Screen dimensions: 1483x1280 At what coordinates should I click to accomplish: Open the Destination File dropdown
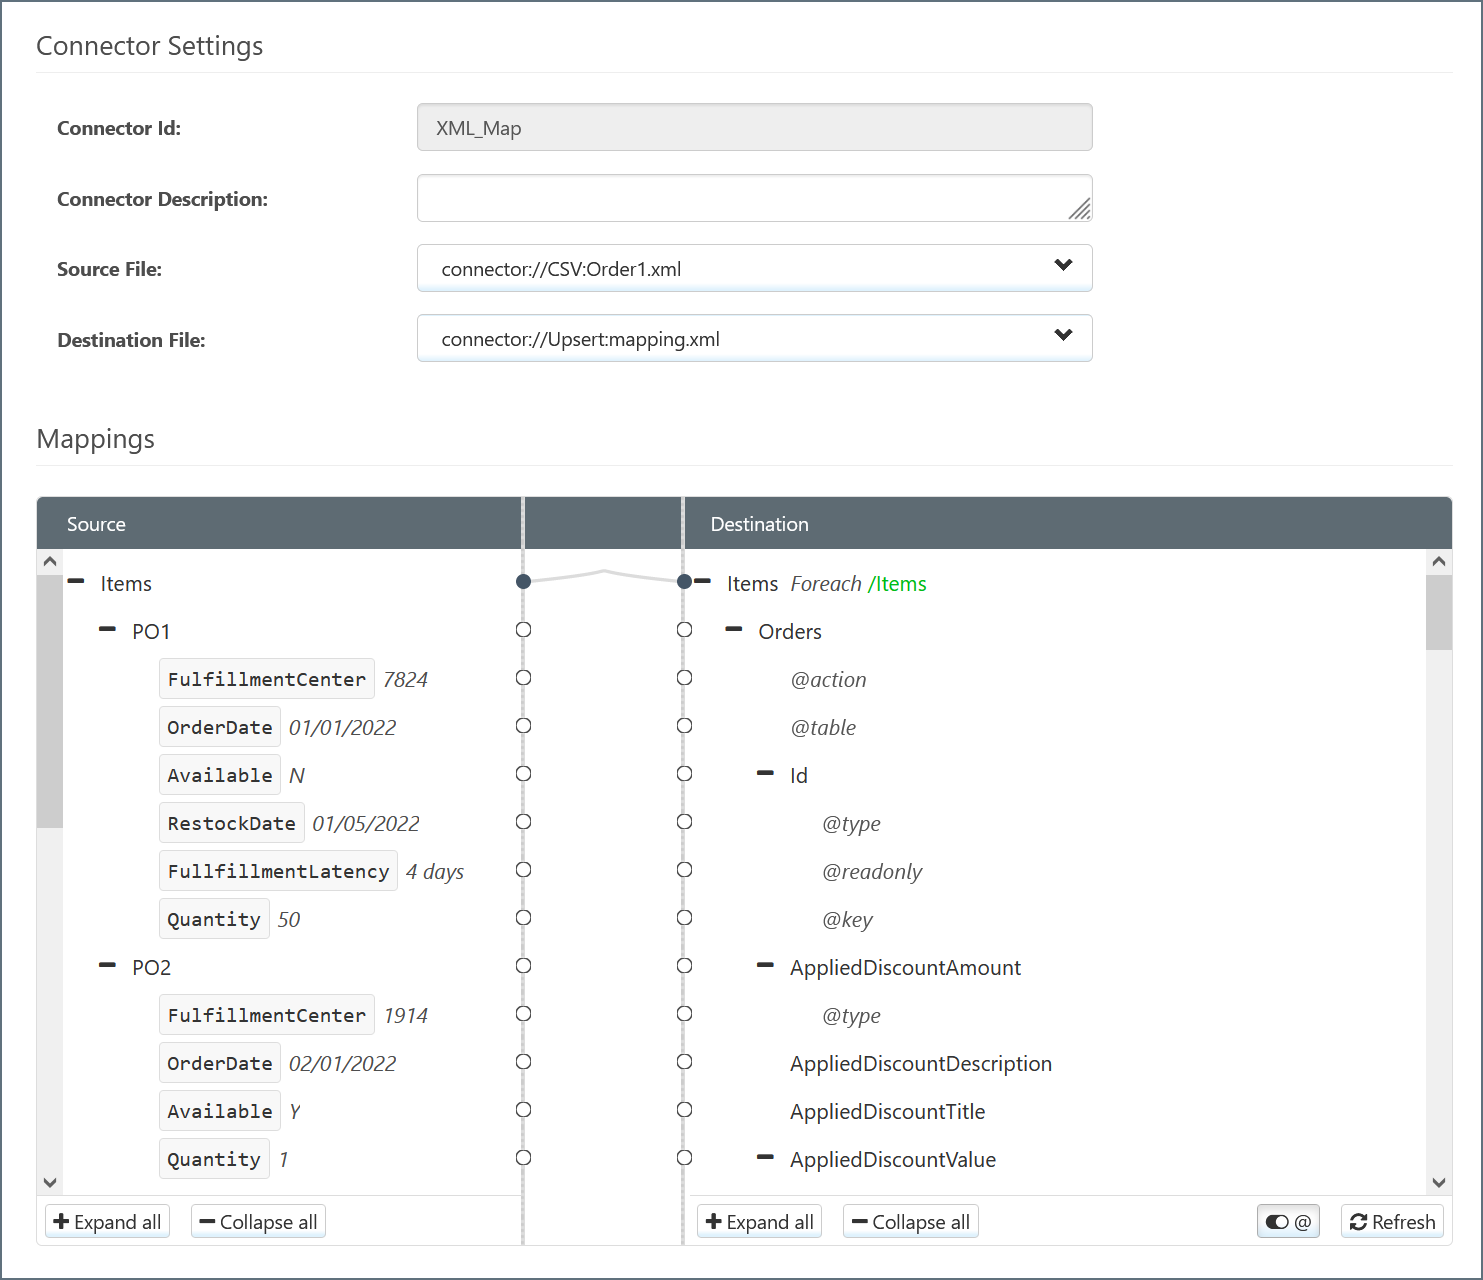[x=754, y=339]
